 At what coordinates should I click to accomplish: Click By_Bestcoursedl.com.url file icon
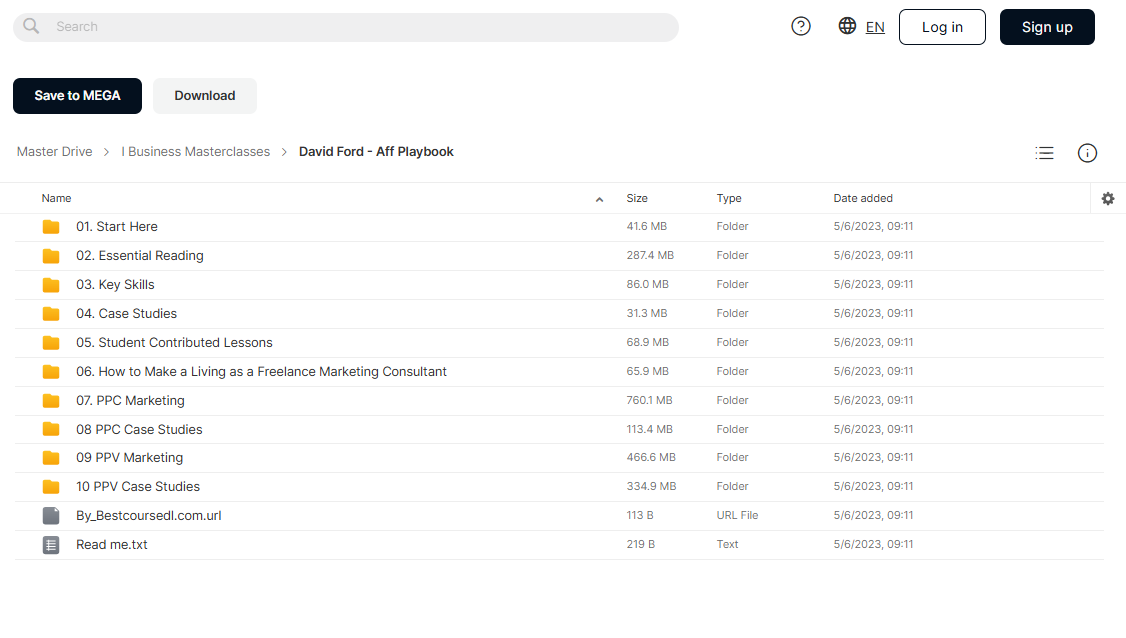pyautogui.click(x=51, y=516)
